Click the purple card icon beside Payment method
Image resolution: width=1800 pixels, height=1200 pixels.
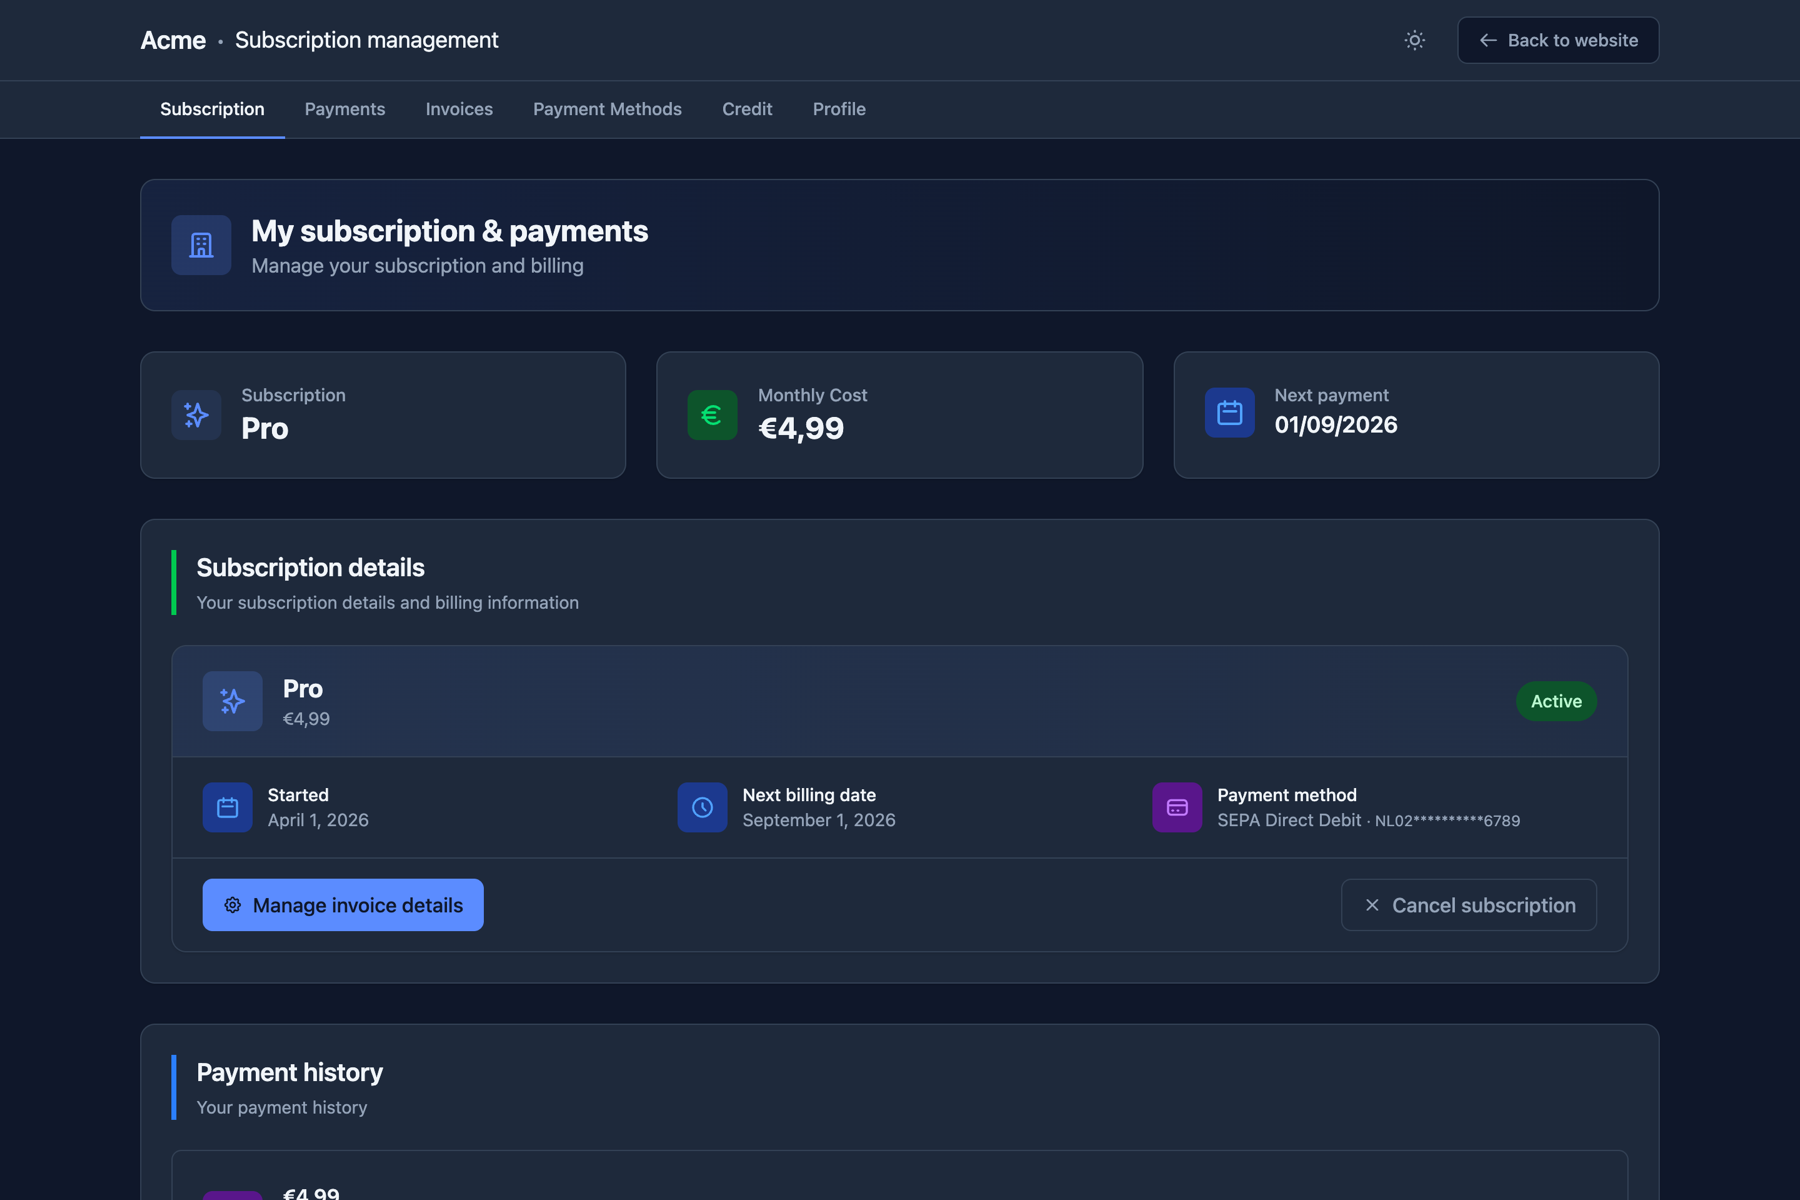pos(1177,807)
